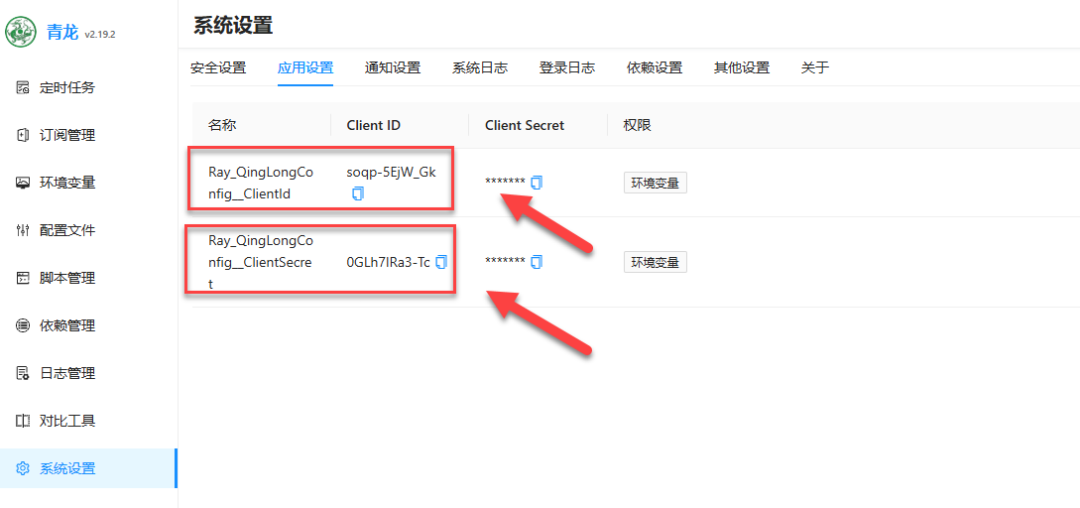1080x508 pixels.
Task: Click 环境变量 tag in ClientSecret row
Action: 656,262
